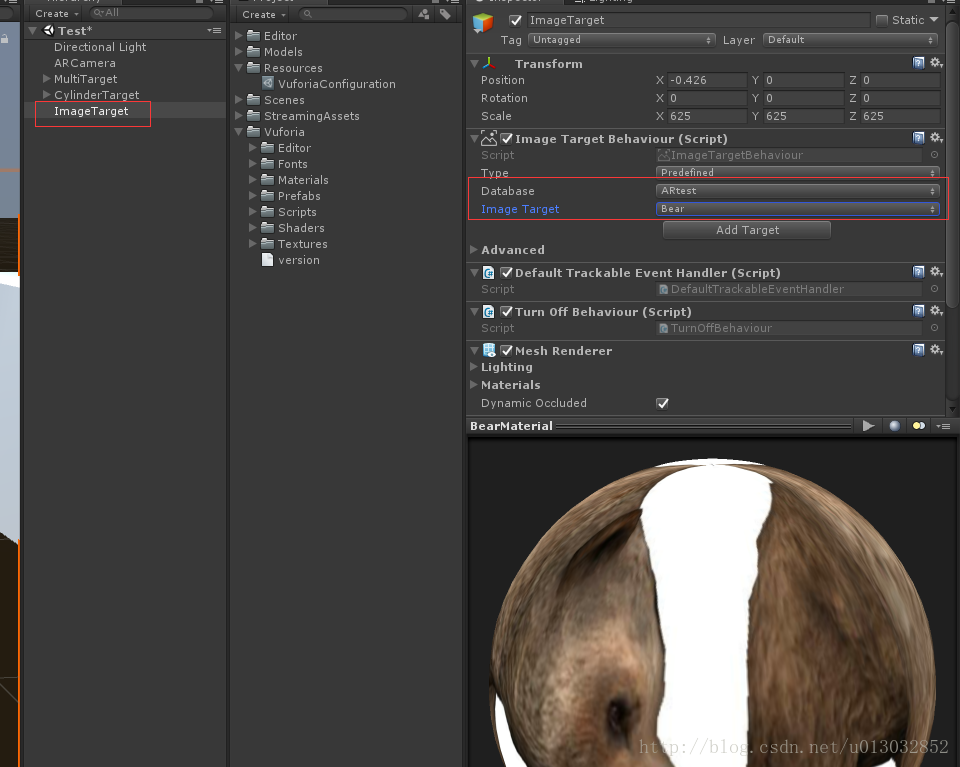Open the Database dropdown showing ARtest

pos(795,190)
